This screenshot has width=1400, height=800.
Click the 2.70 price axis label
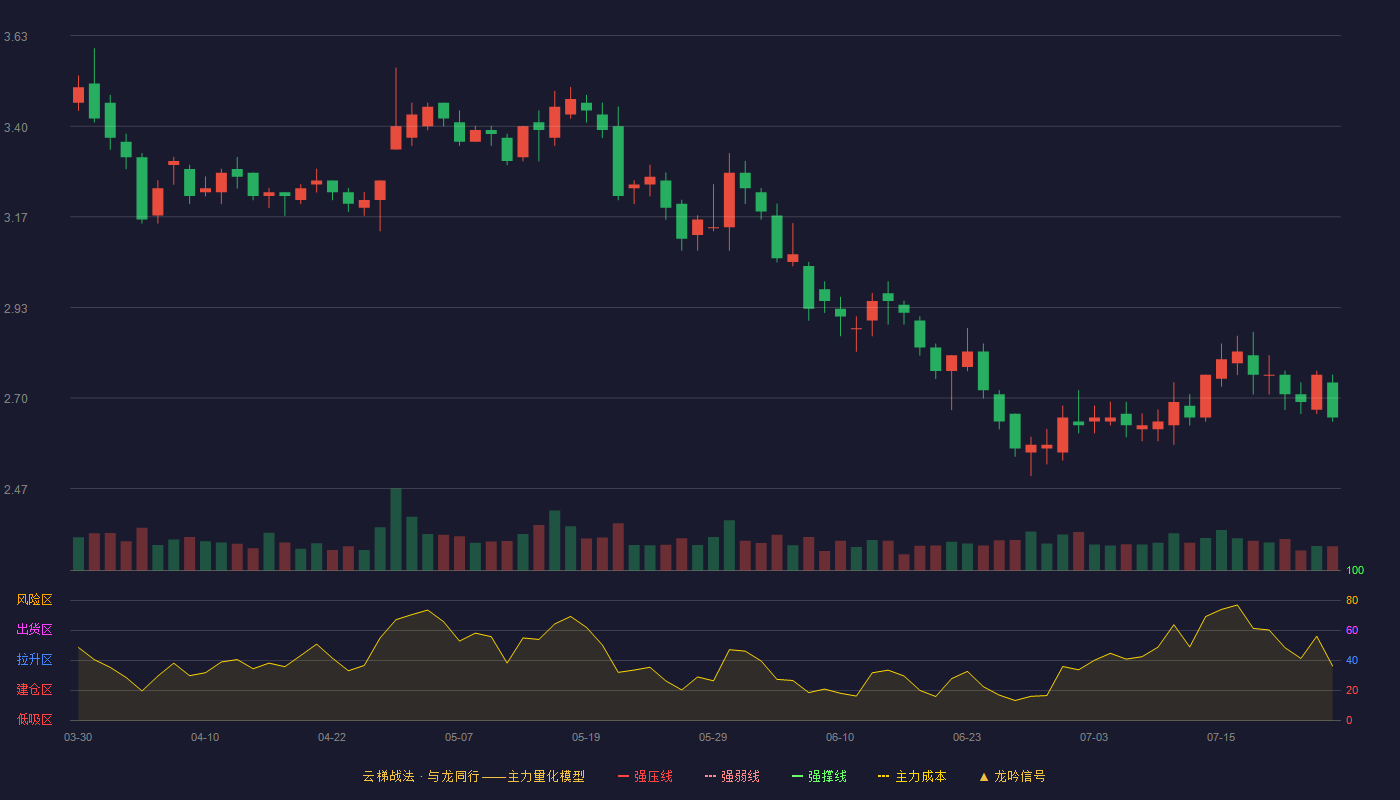[x=16, y=399]
